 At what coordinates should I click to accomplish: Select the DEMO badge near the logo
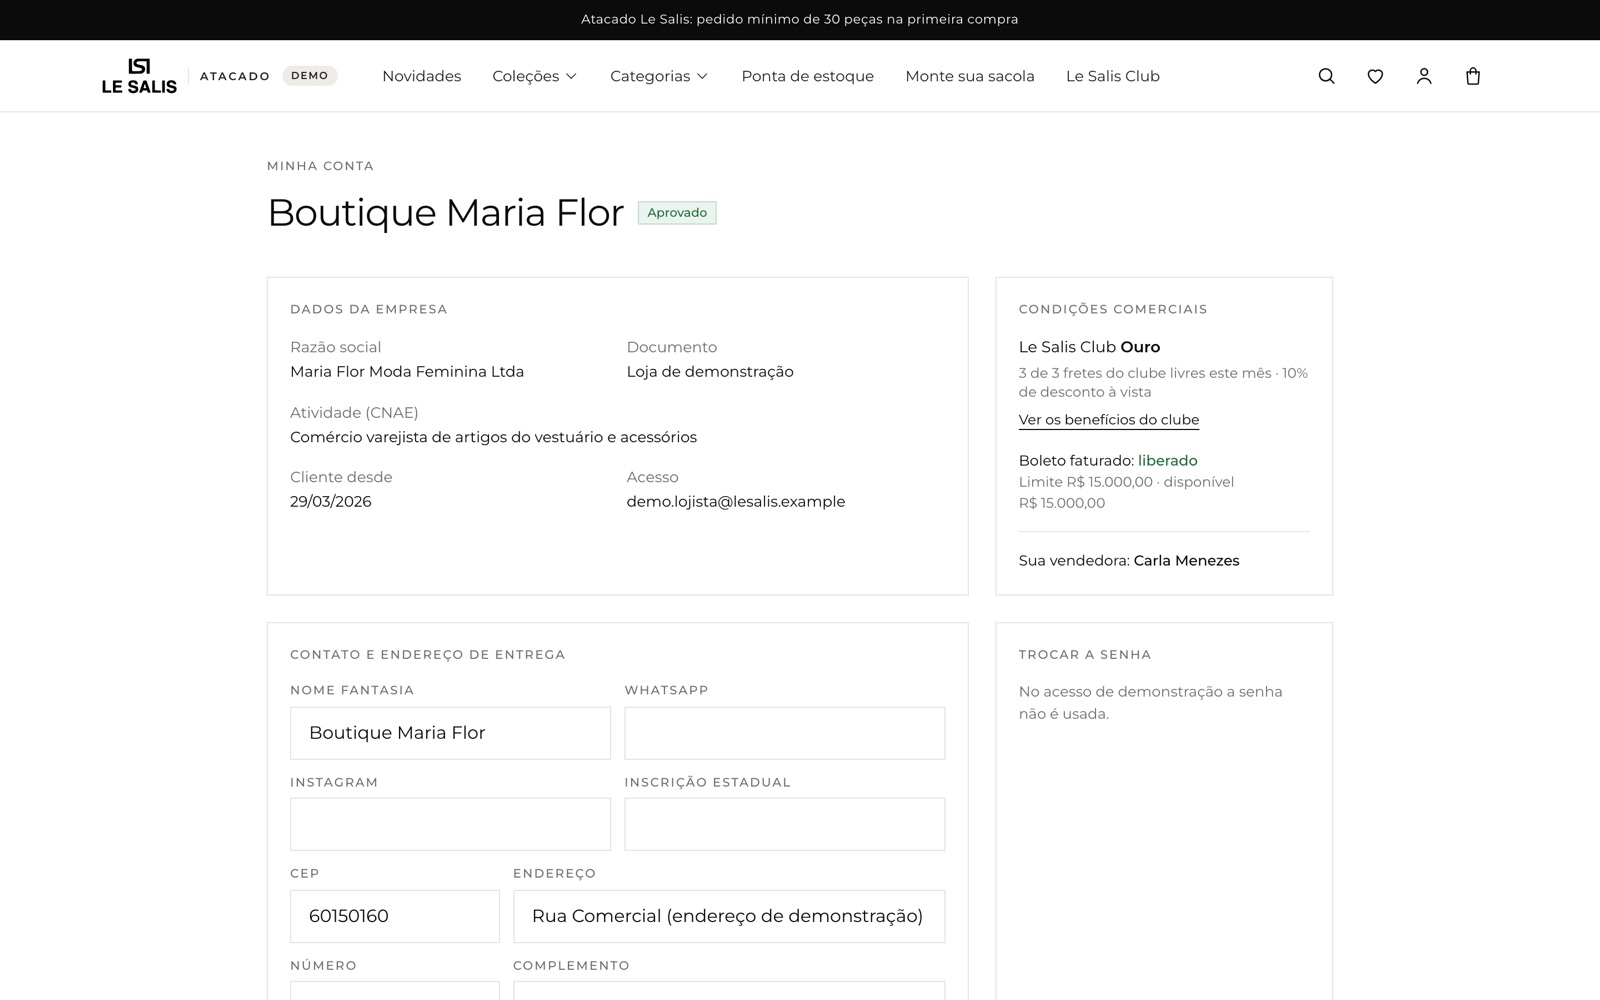[310, 76]
